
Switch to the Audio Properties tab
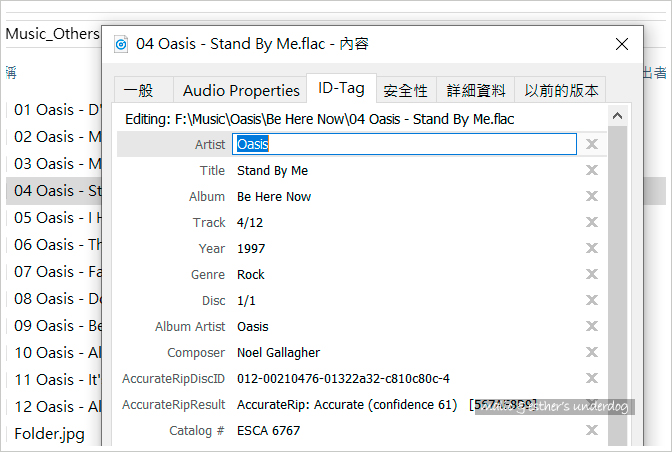coord(241,90)
